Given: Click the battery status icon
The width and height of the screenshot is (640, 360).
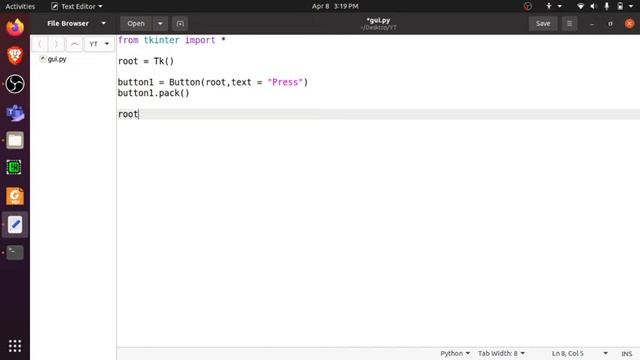Looking at the screenshot, I should [620, 6].
